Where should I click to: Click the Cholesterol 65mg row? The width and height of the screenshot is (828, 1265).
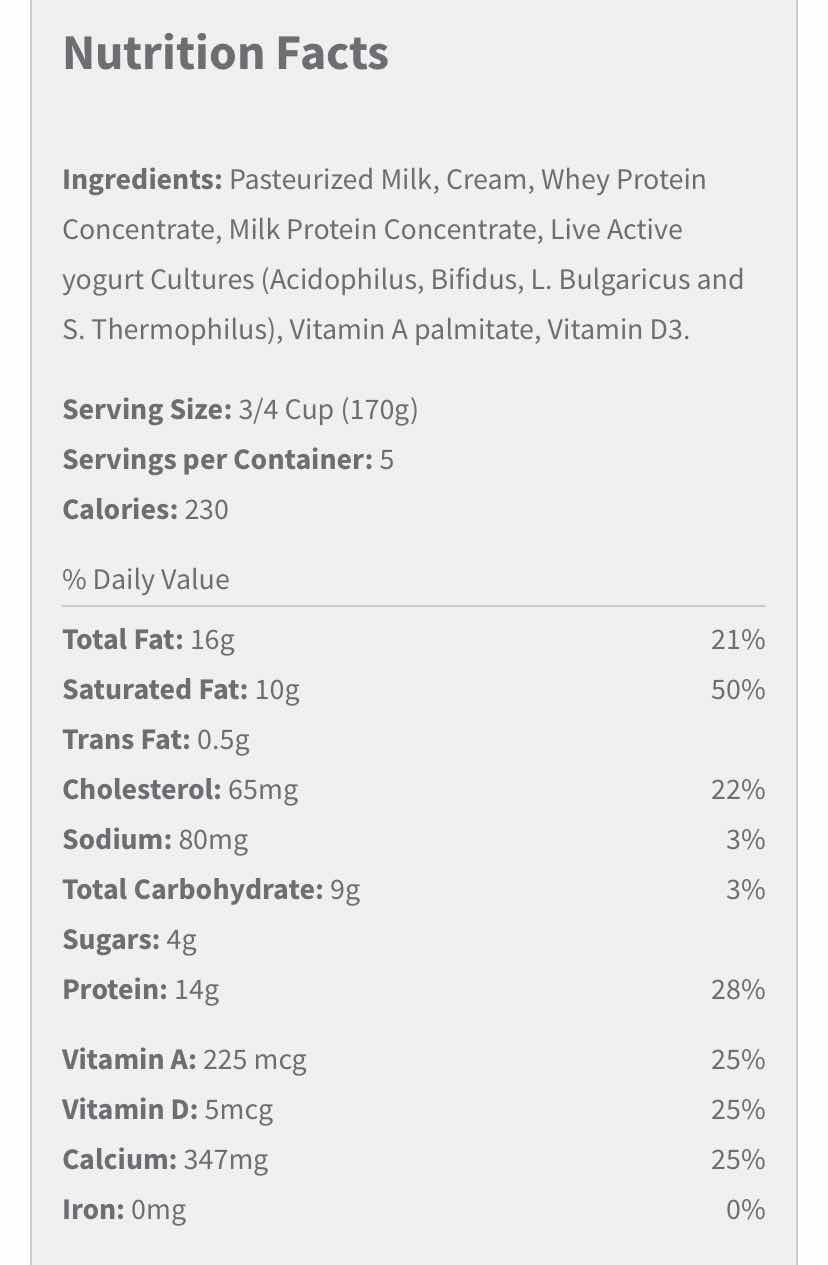414,790
